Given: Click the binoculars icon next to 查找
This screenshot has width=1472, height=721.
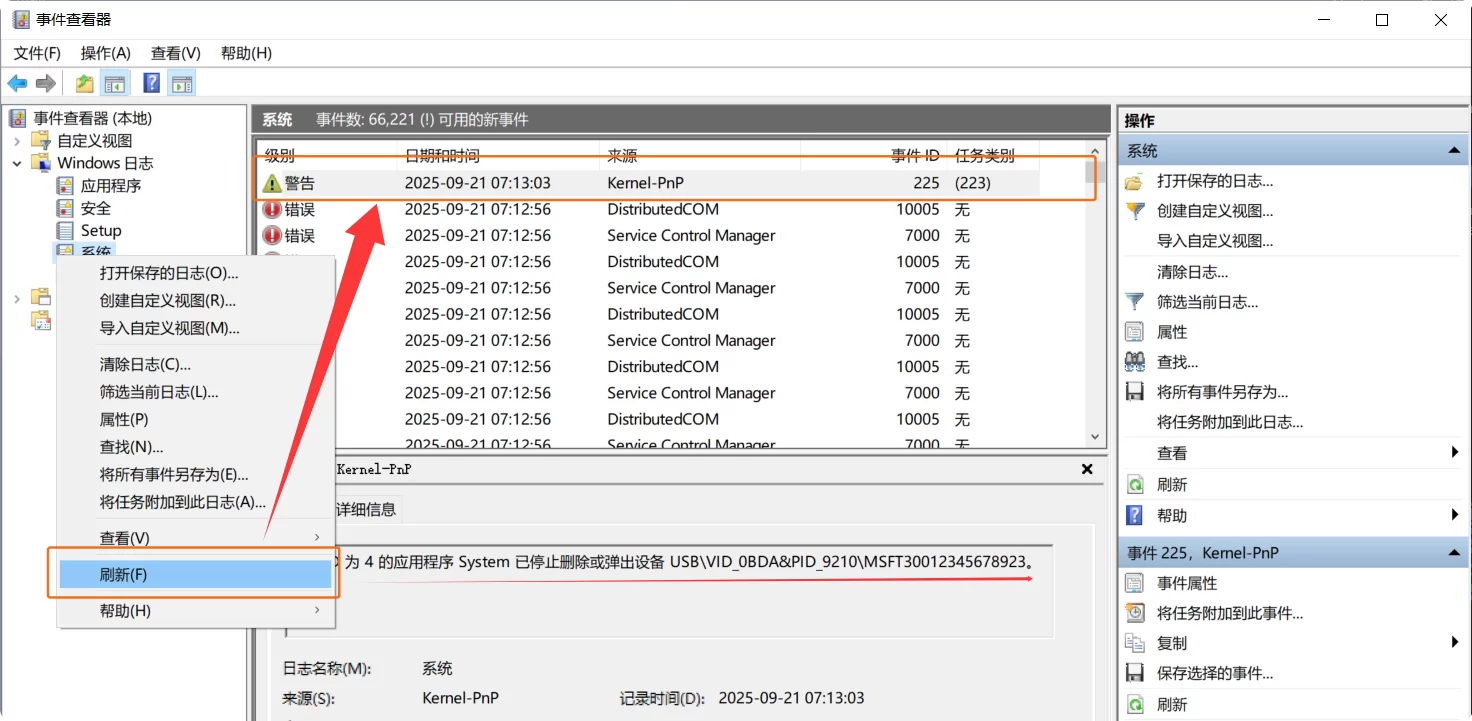Looking at the screenshot, I should [1134, 362].
